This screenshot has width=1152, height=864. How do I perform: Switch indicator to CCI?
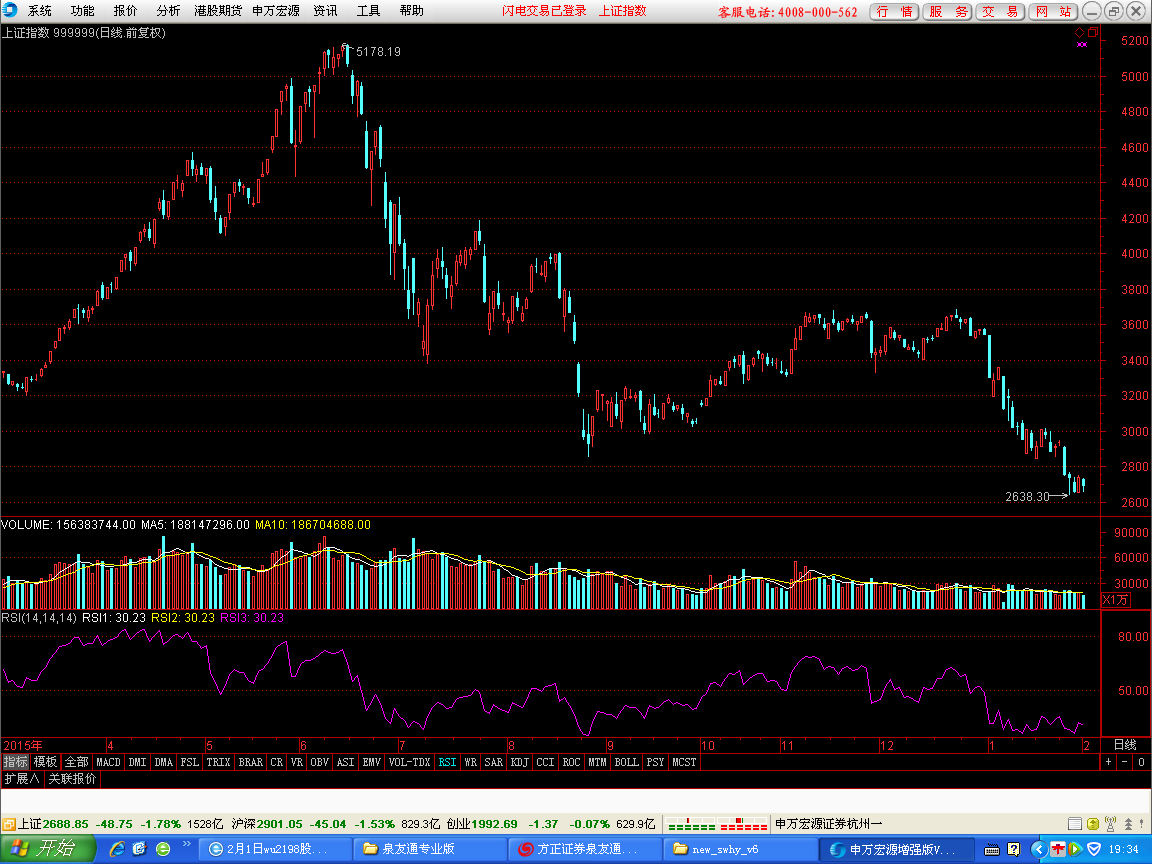click(545, 762)
